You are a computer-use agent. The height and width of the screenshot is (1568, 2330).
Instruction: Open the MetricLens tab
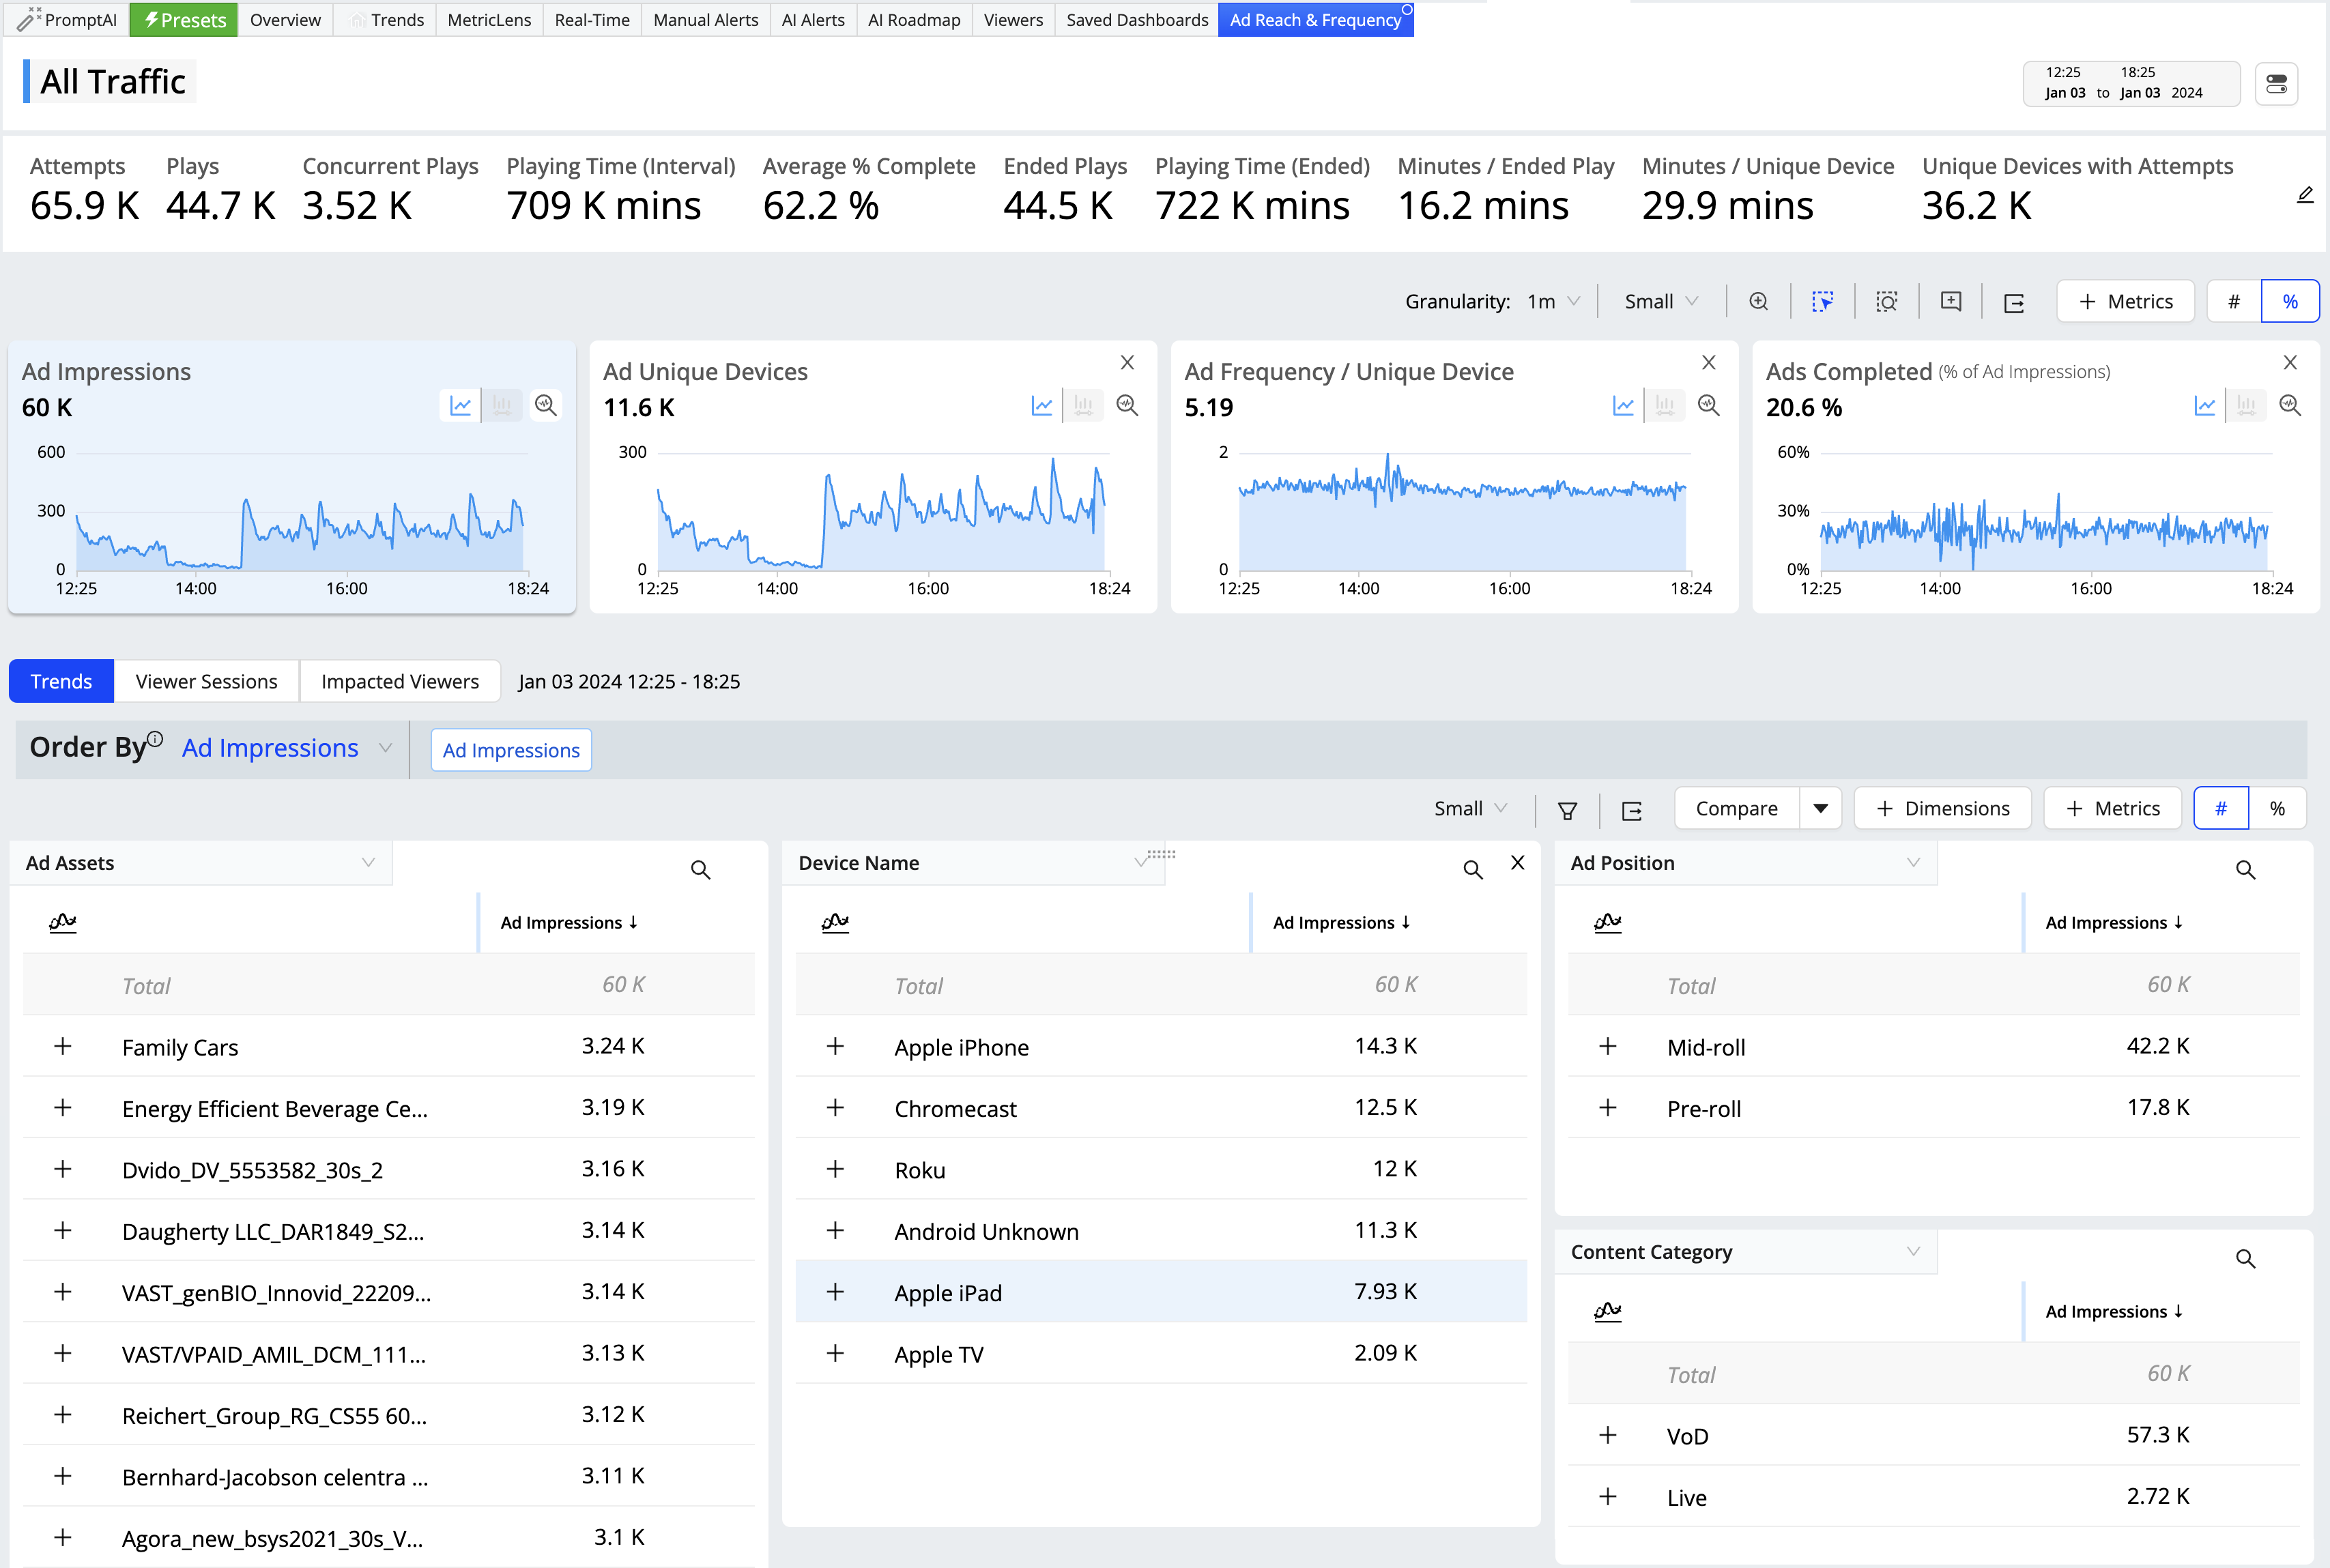489,19
